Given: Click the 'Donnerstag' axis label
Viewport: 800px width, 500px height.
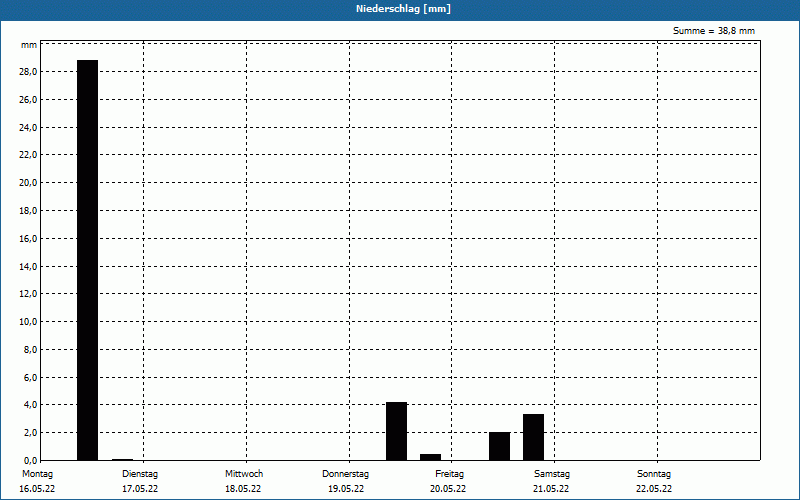Looking at the screenshot, I should [345, 474].
